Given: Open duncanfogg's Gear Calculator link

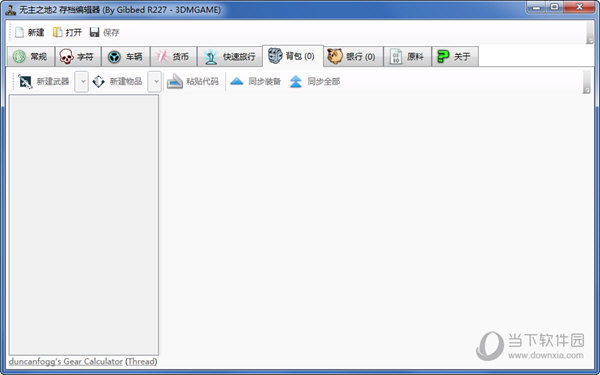Looking at the screenshot, I should (x=66, y=362).
